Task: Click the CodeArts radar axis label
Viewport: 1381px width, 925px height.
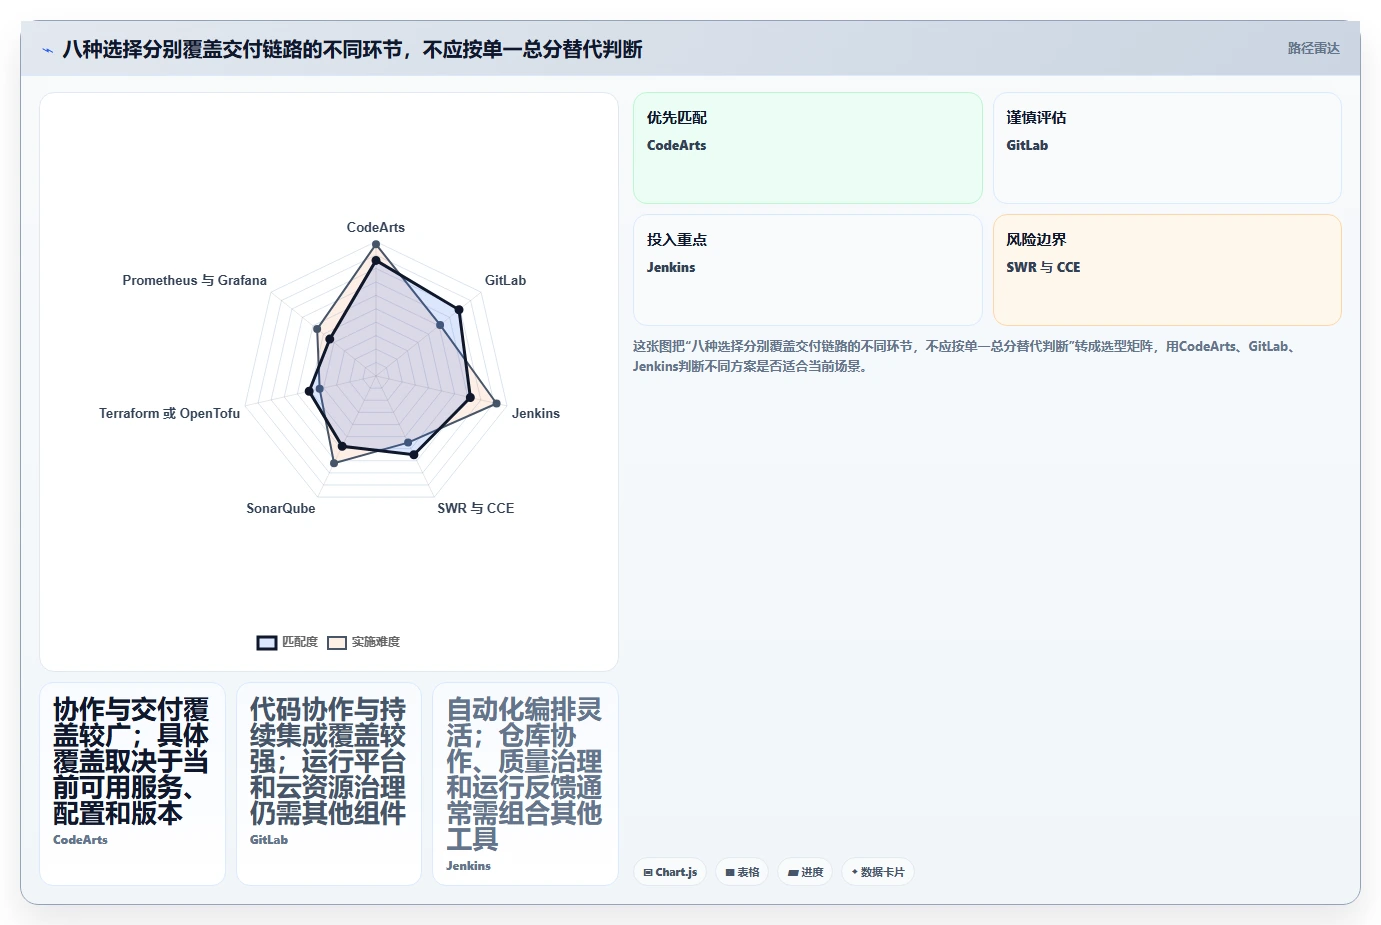Action: tap(376, 227)
